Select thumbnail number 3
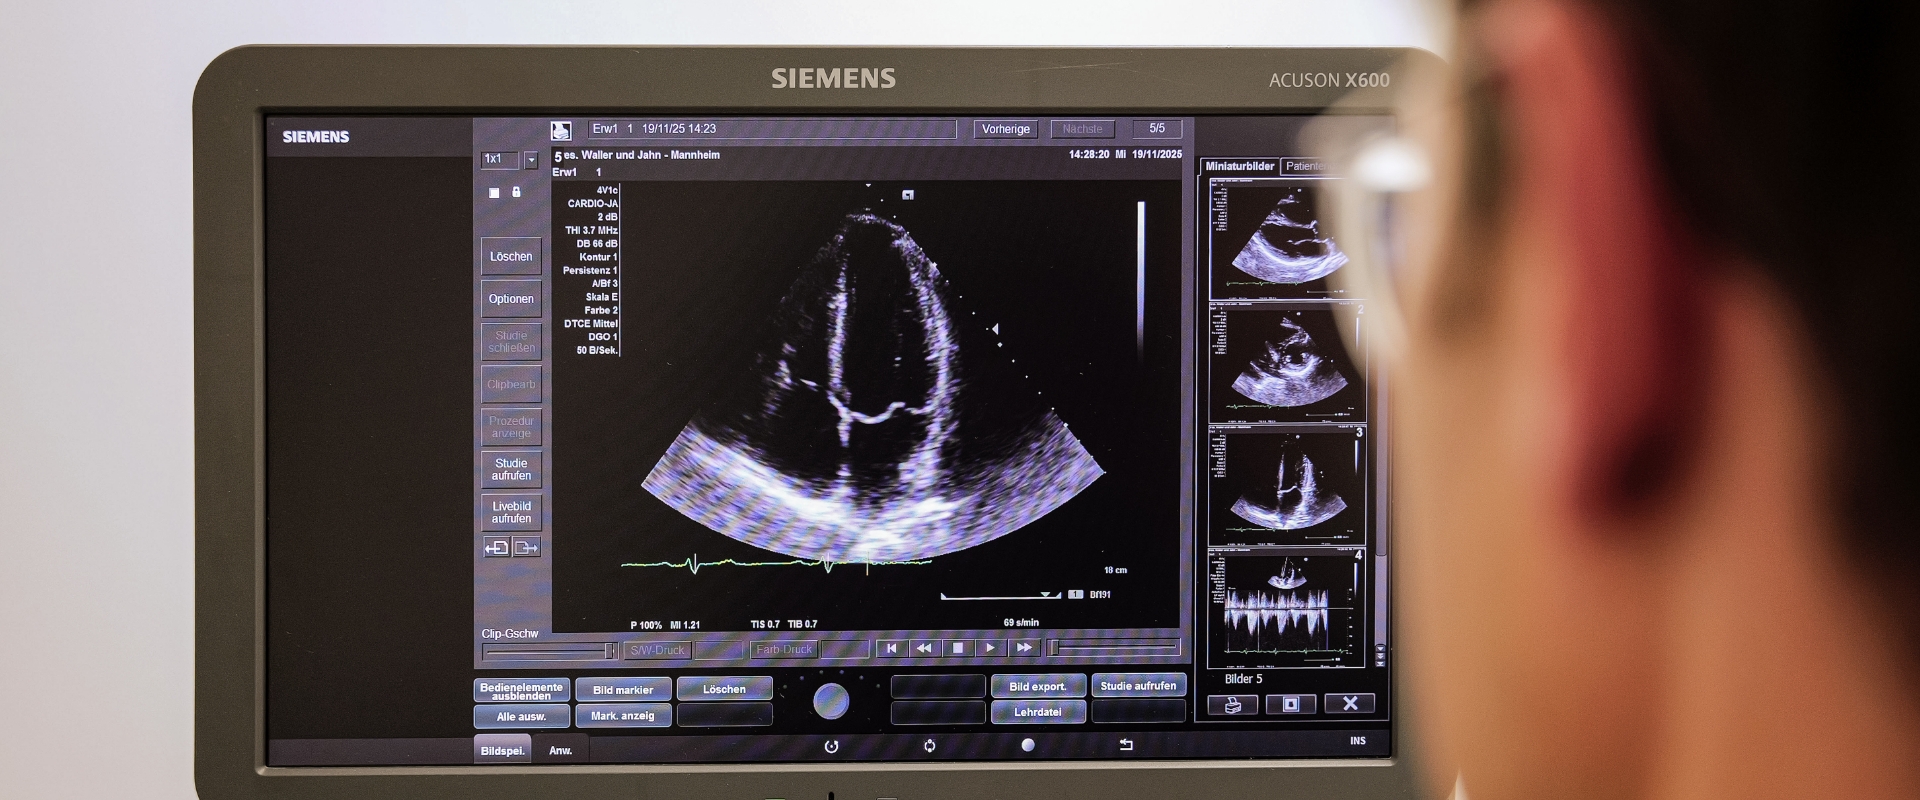This screenshot has width=1920, height=800. click(1286, 486)
